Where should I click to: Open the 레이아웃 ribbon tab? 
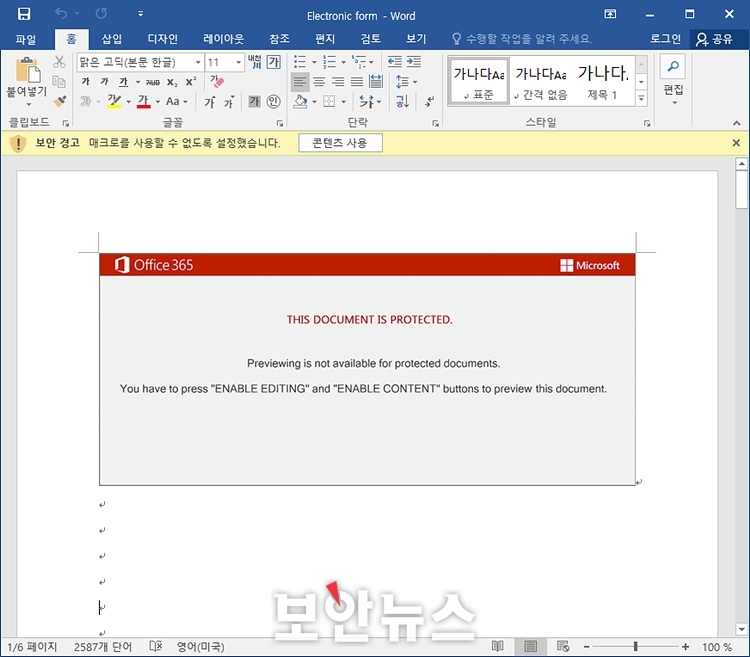[x=223, y=39]
